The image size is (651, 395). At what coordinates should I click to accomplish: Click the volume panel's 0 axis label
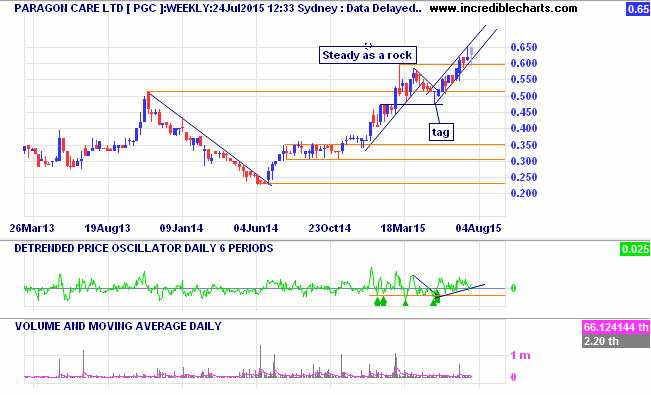click(x=514, y=377)
